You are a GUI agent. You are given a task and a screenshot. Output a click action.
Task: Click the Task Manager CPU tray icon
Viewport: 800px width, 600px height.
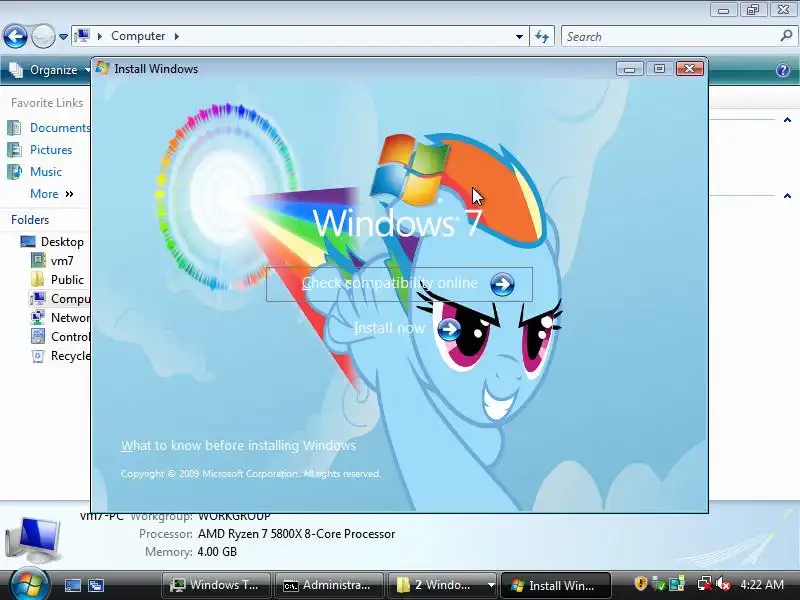677,583
